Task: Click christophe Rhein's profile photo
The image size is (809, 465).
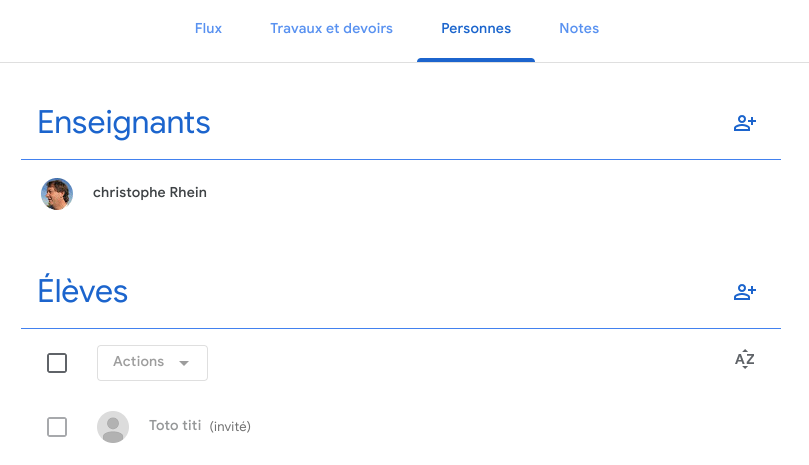Action: click(57, 194)
